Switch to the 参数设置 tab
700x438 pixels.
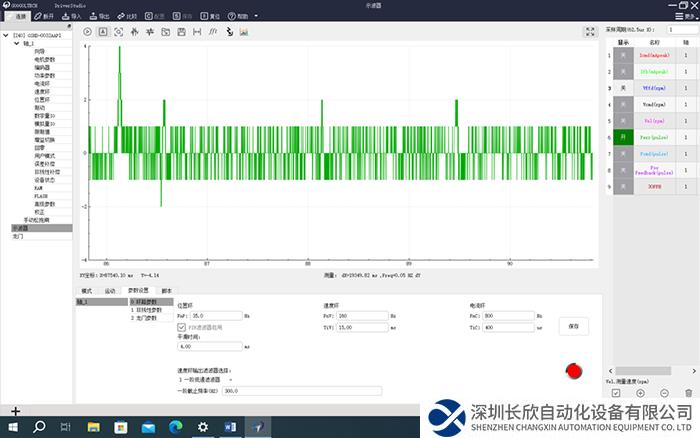tap(138, 291)
